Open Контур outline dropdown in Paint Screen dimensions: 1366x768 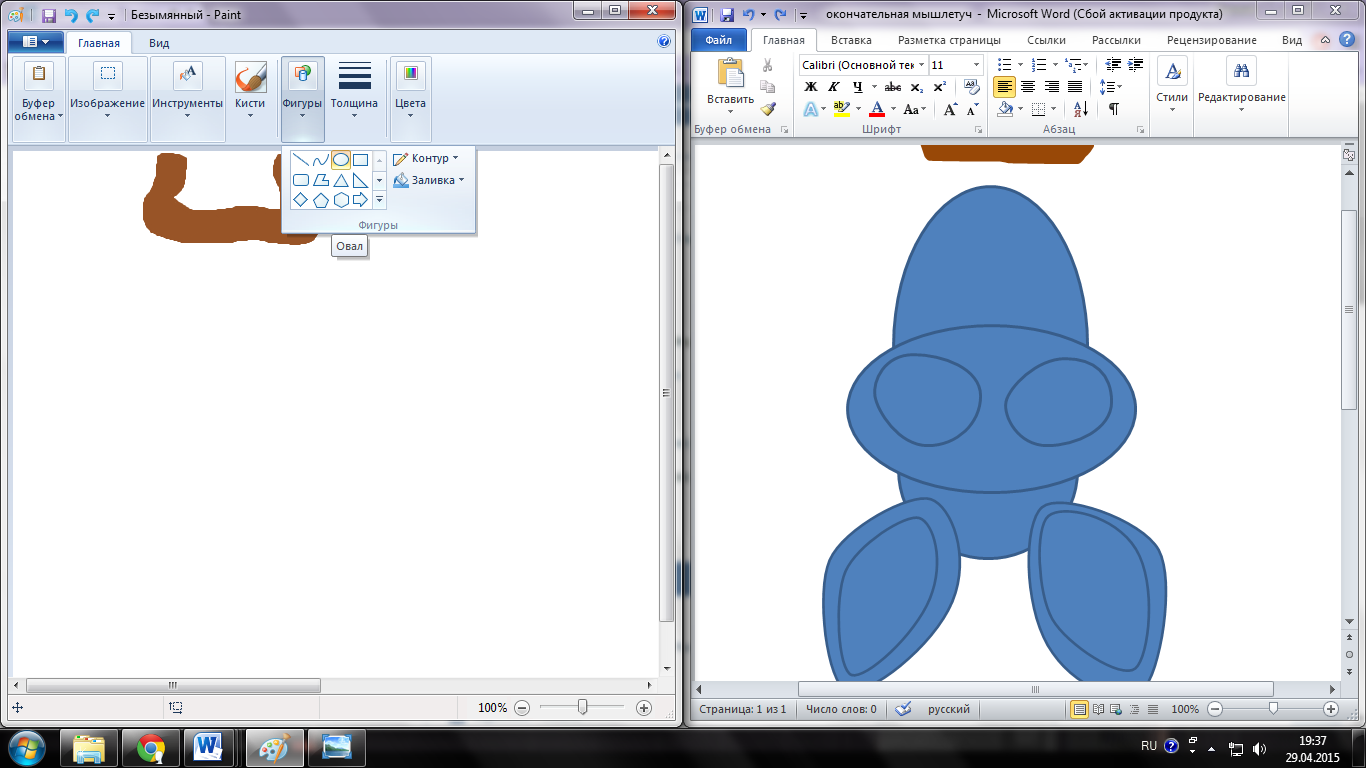[x=426, y=158]
